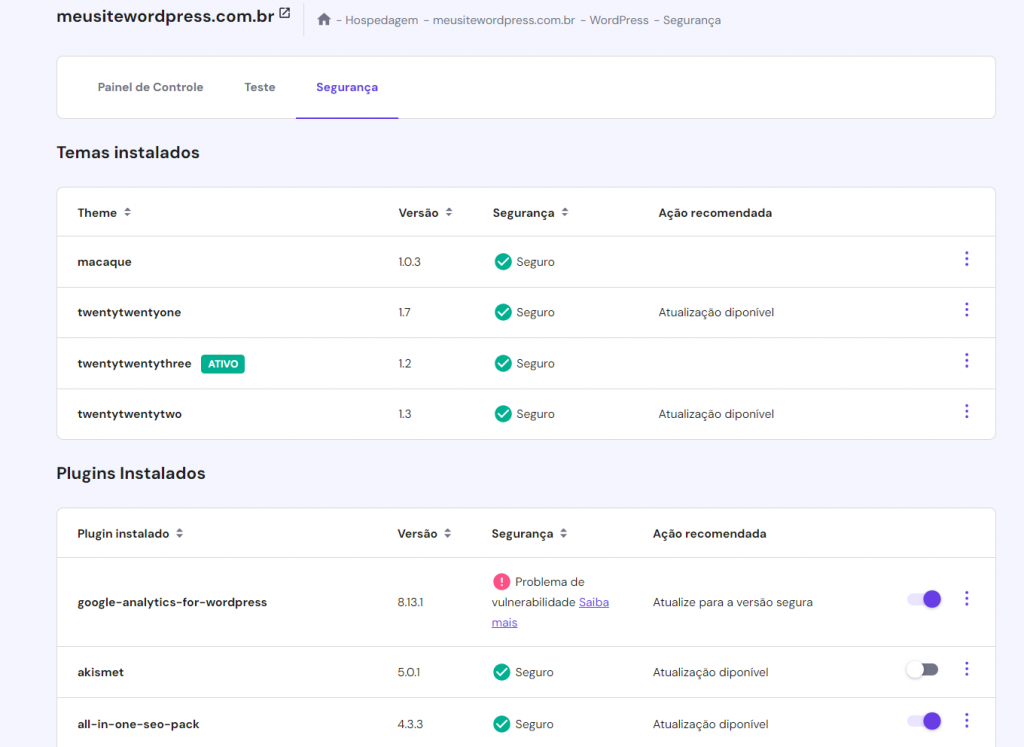Click twentytwentyone theme name

coord(129,312)
